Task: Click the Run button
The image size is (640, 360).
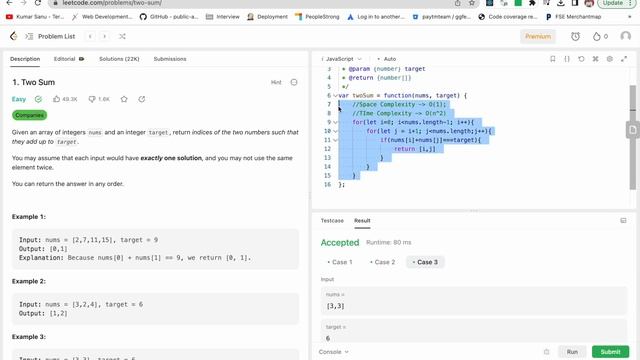Action: [572, 352]
